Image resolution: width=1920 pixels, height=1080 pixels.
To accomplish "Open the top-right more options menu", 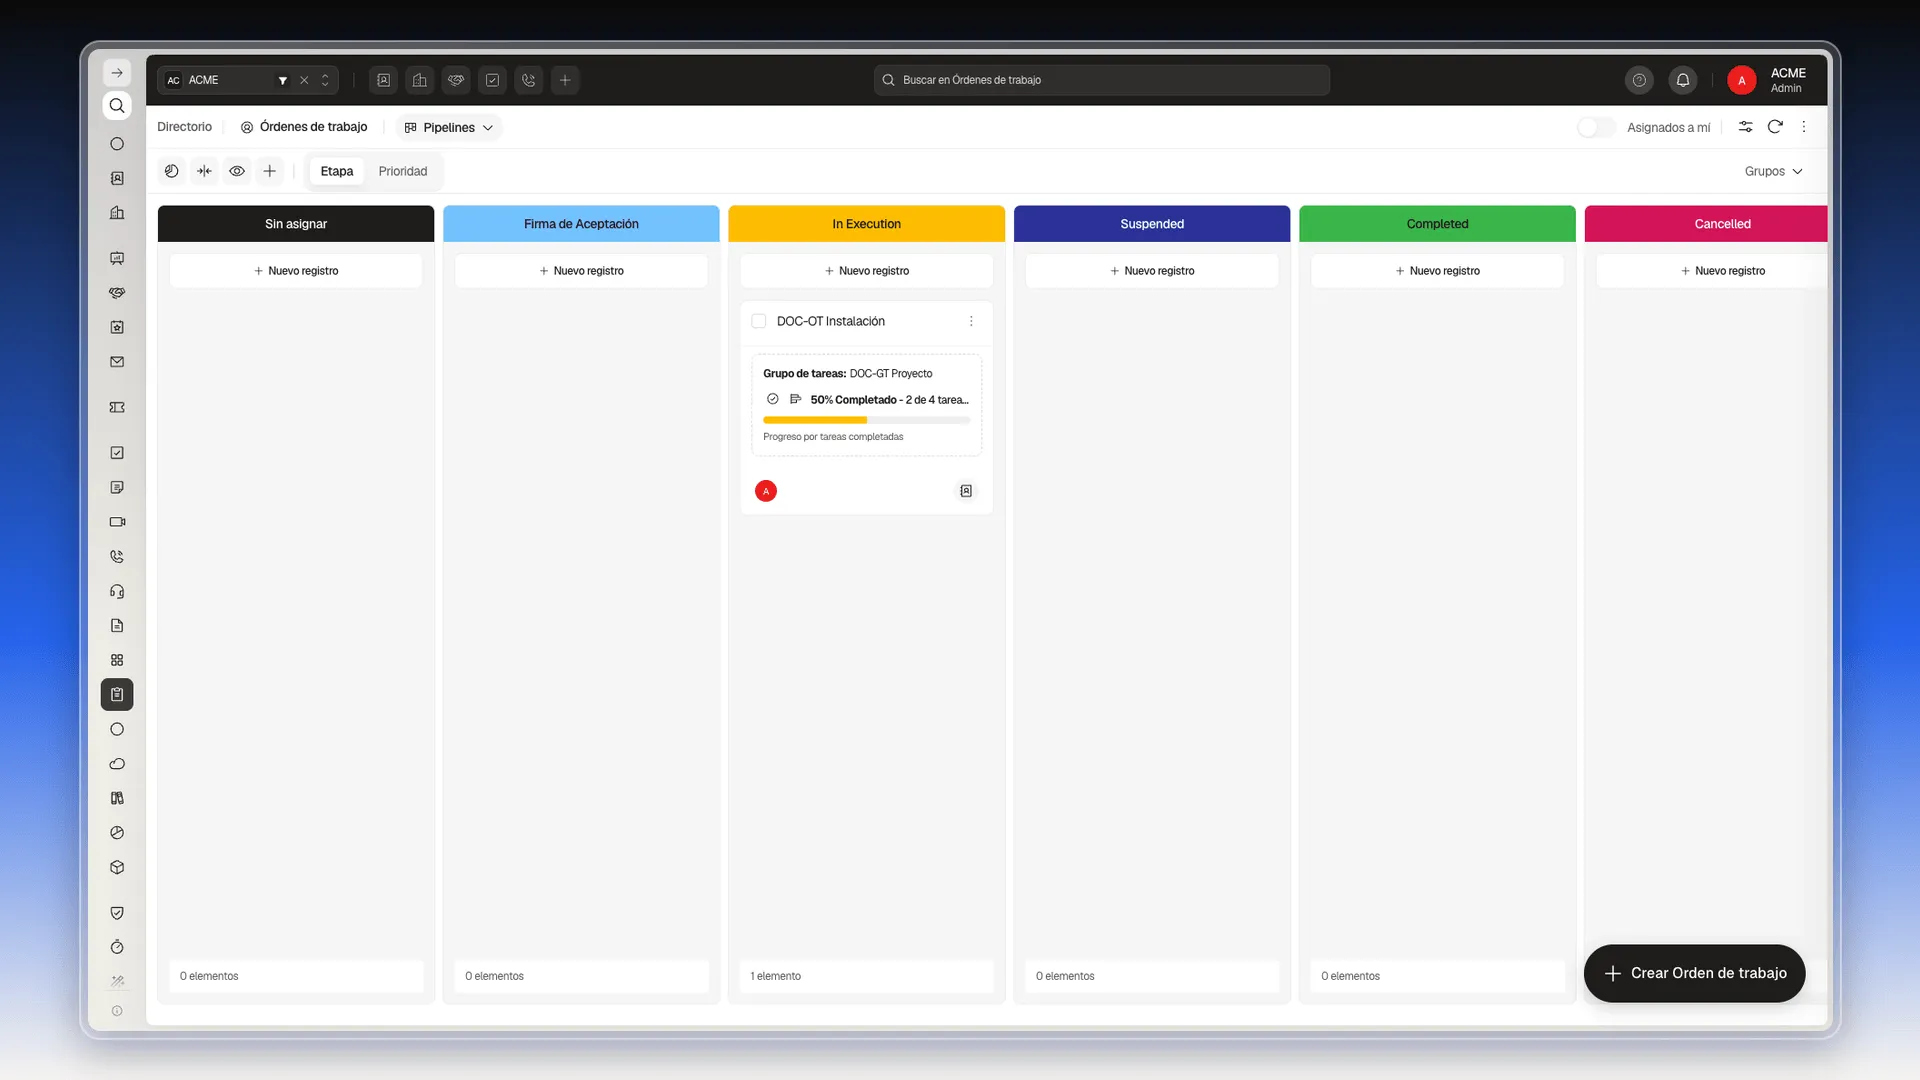I will click(1804, 127).
